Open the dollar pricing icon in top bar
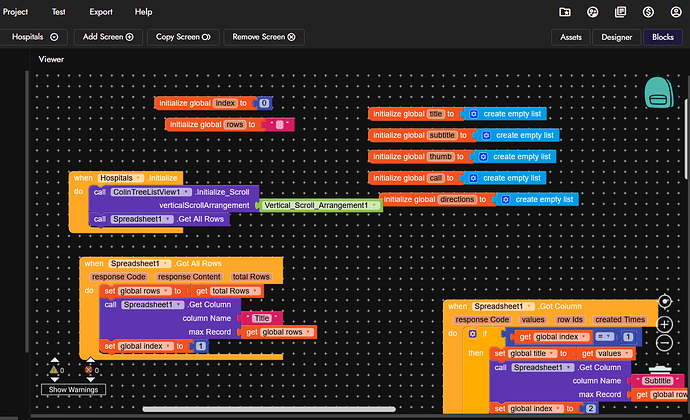The height and width of the screenshot is (420, 690). [x=648, y=12]
